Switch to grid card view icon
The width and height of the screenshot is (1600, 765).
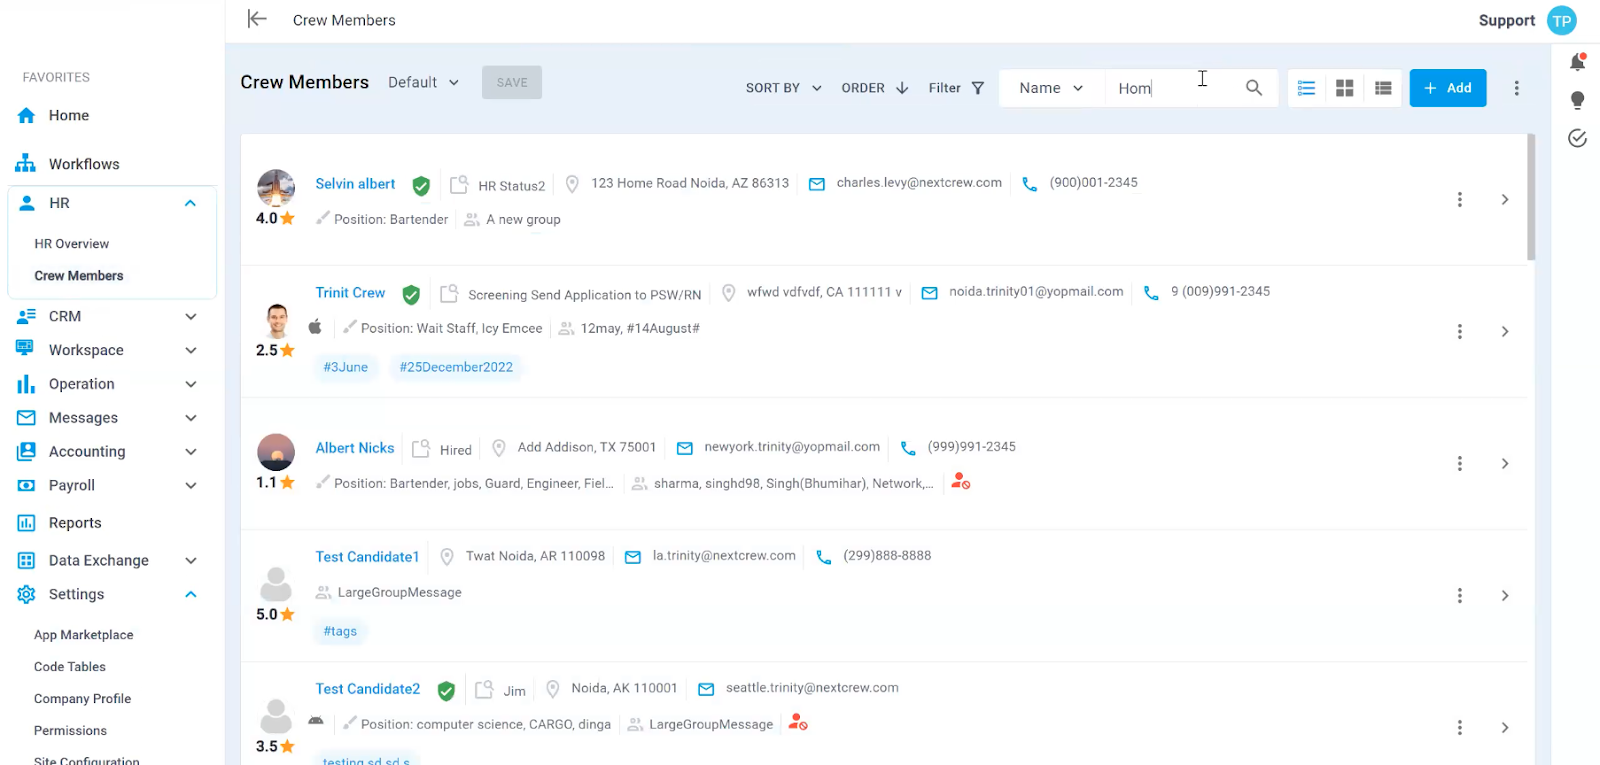click(x=1345, y=88)
